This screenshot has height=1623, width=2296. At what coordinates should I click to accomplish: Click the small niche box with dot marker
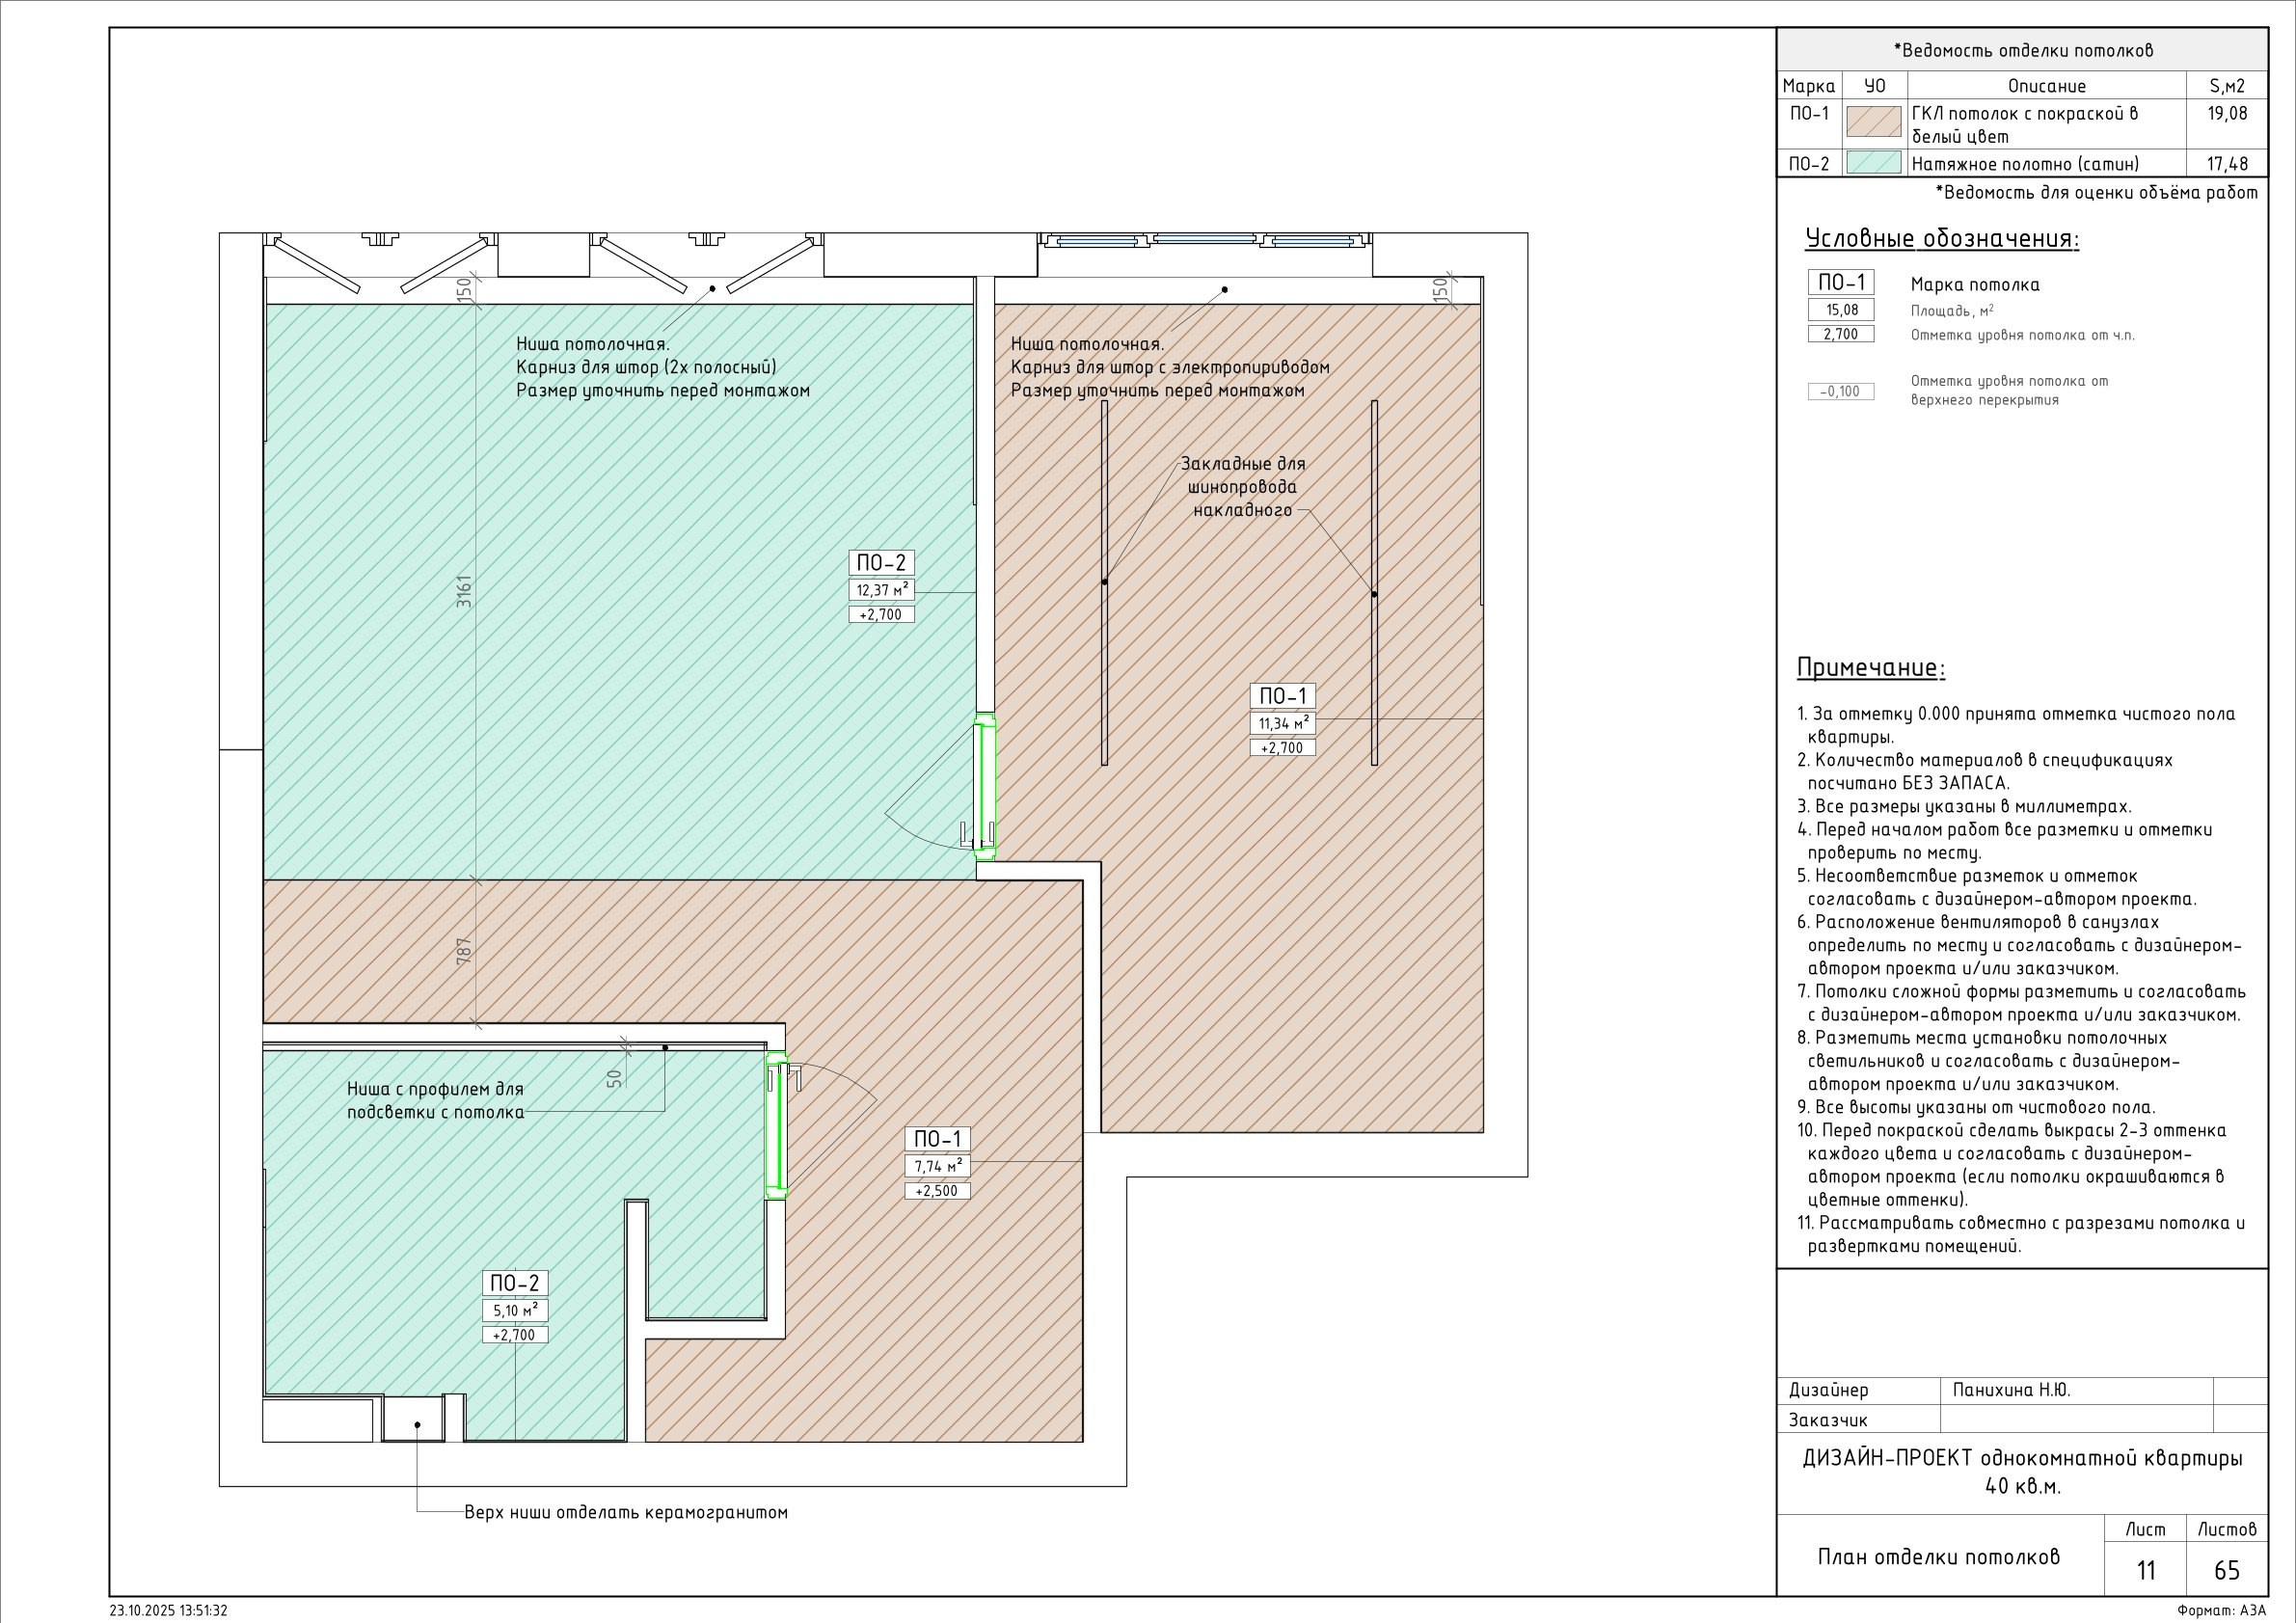pyautogui.click(x=414, y=1420)
